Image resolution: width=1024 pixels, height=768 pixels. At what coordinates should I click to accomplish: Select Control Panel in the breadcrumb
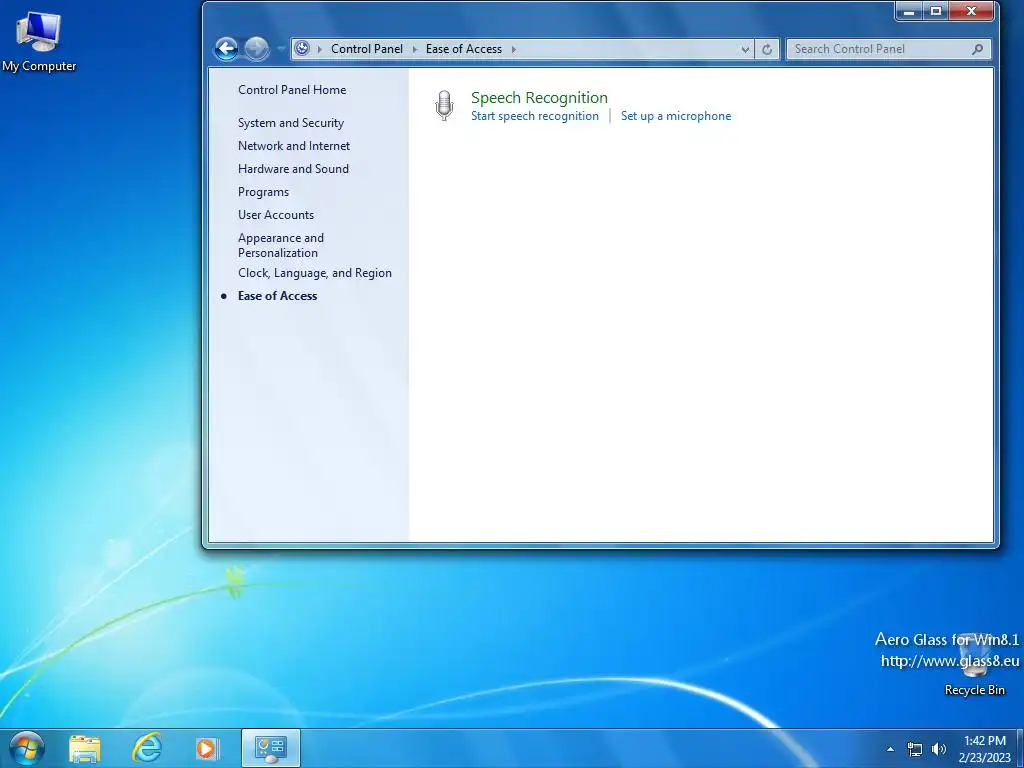tap(366, 49)
